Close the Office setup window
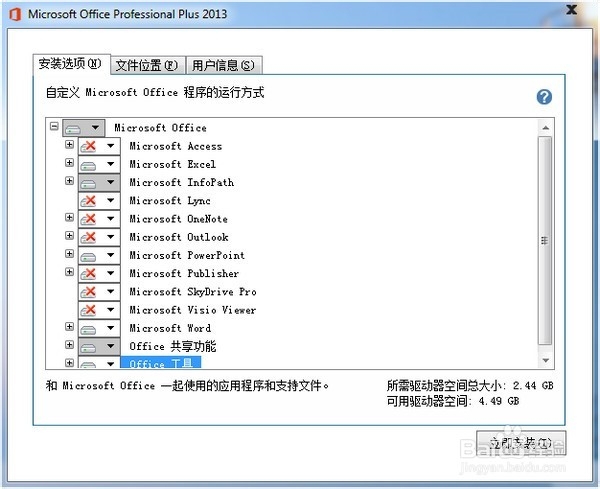Screen dimensions: 600x489 click(x=572, y=10)
